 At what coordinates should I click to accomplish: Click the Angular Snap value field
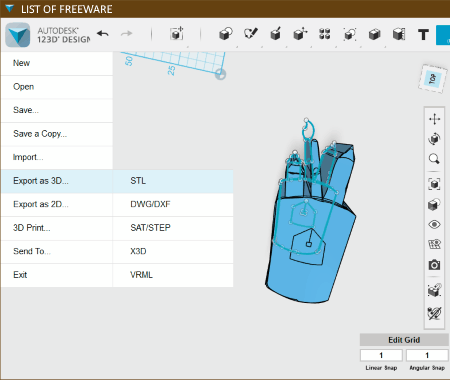427,355
